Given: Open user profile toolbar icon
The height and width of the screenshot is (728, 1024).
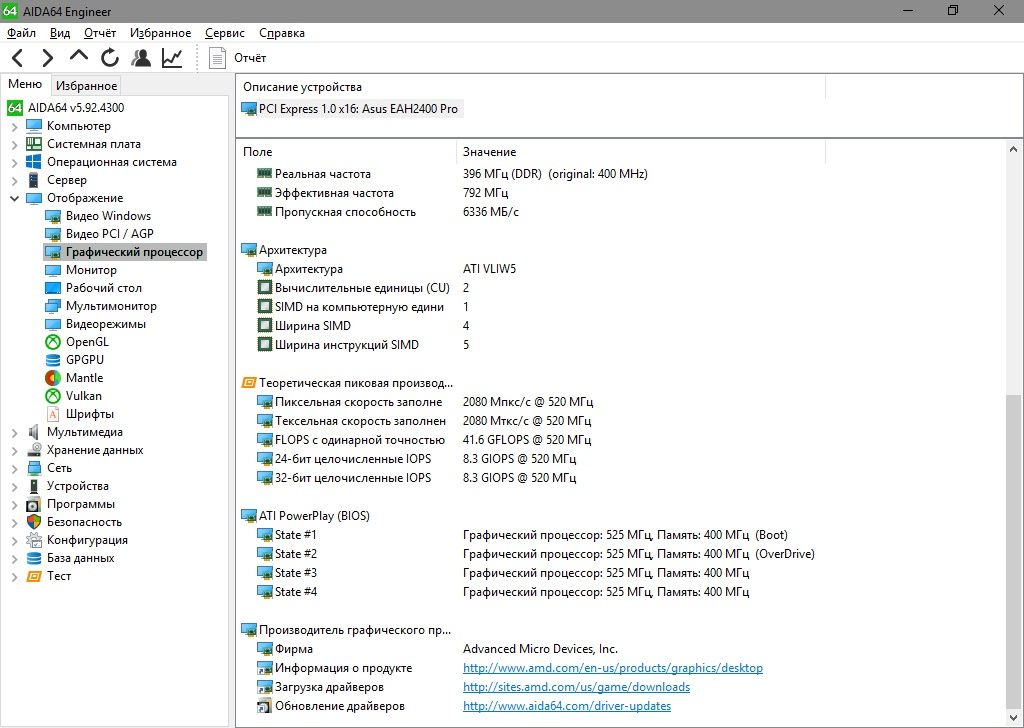Looking at the screenshot, I should (141, 58).
